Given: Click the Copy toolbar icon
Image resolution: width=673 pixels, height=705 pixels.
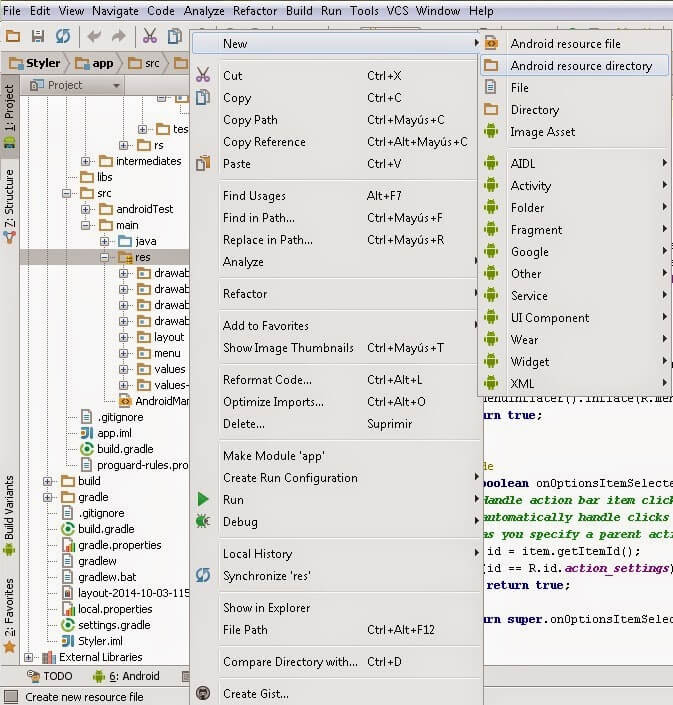Looking at the screenshot, I should coord(174,36).
